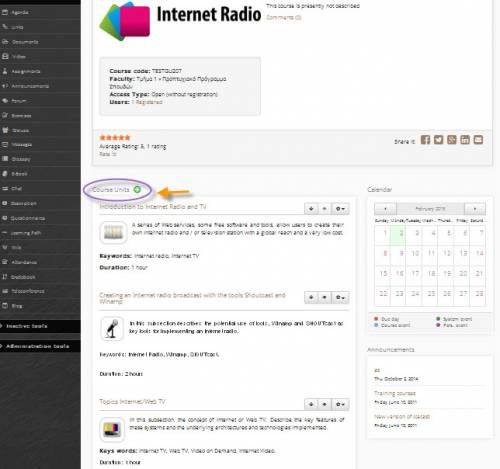Screen dimensions: 500x469
Task: Open gear dropdown for Introduction to Internet Radio unit
Action: (x=340, y=209)
